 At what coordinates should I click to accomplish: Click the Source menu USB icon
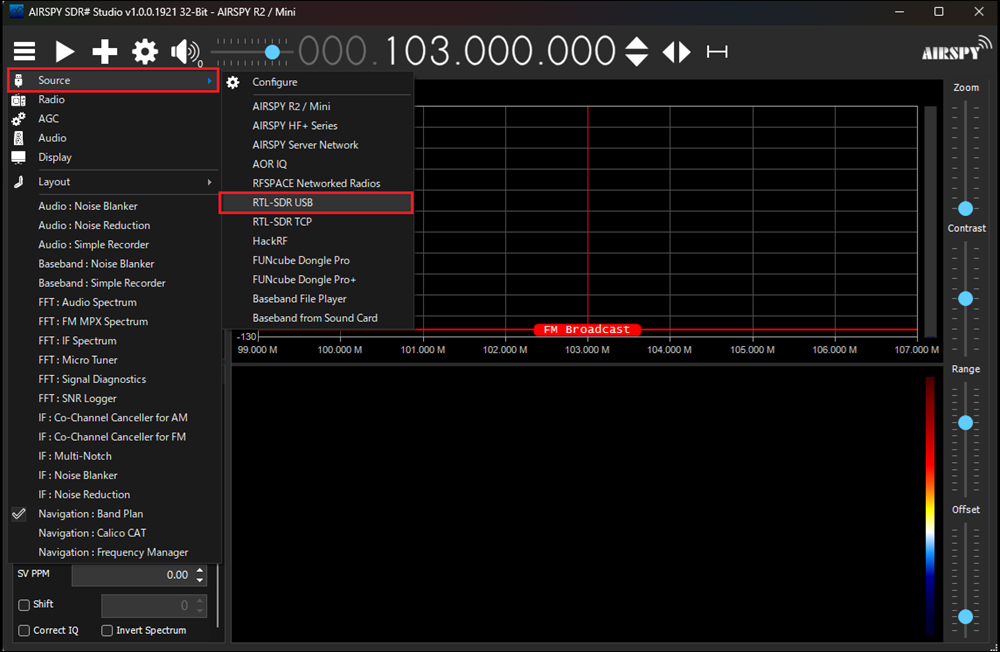[x=18, y=80]
